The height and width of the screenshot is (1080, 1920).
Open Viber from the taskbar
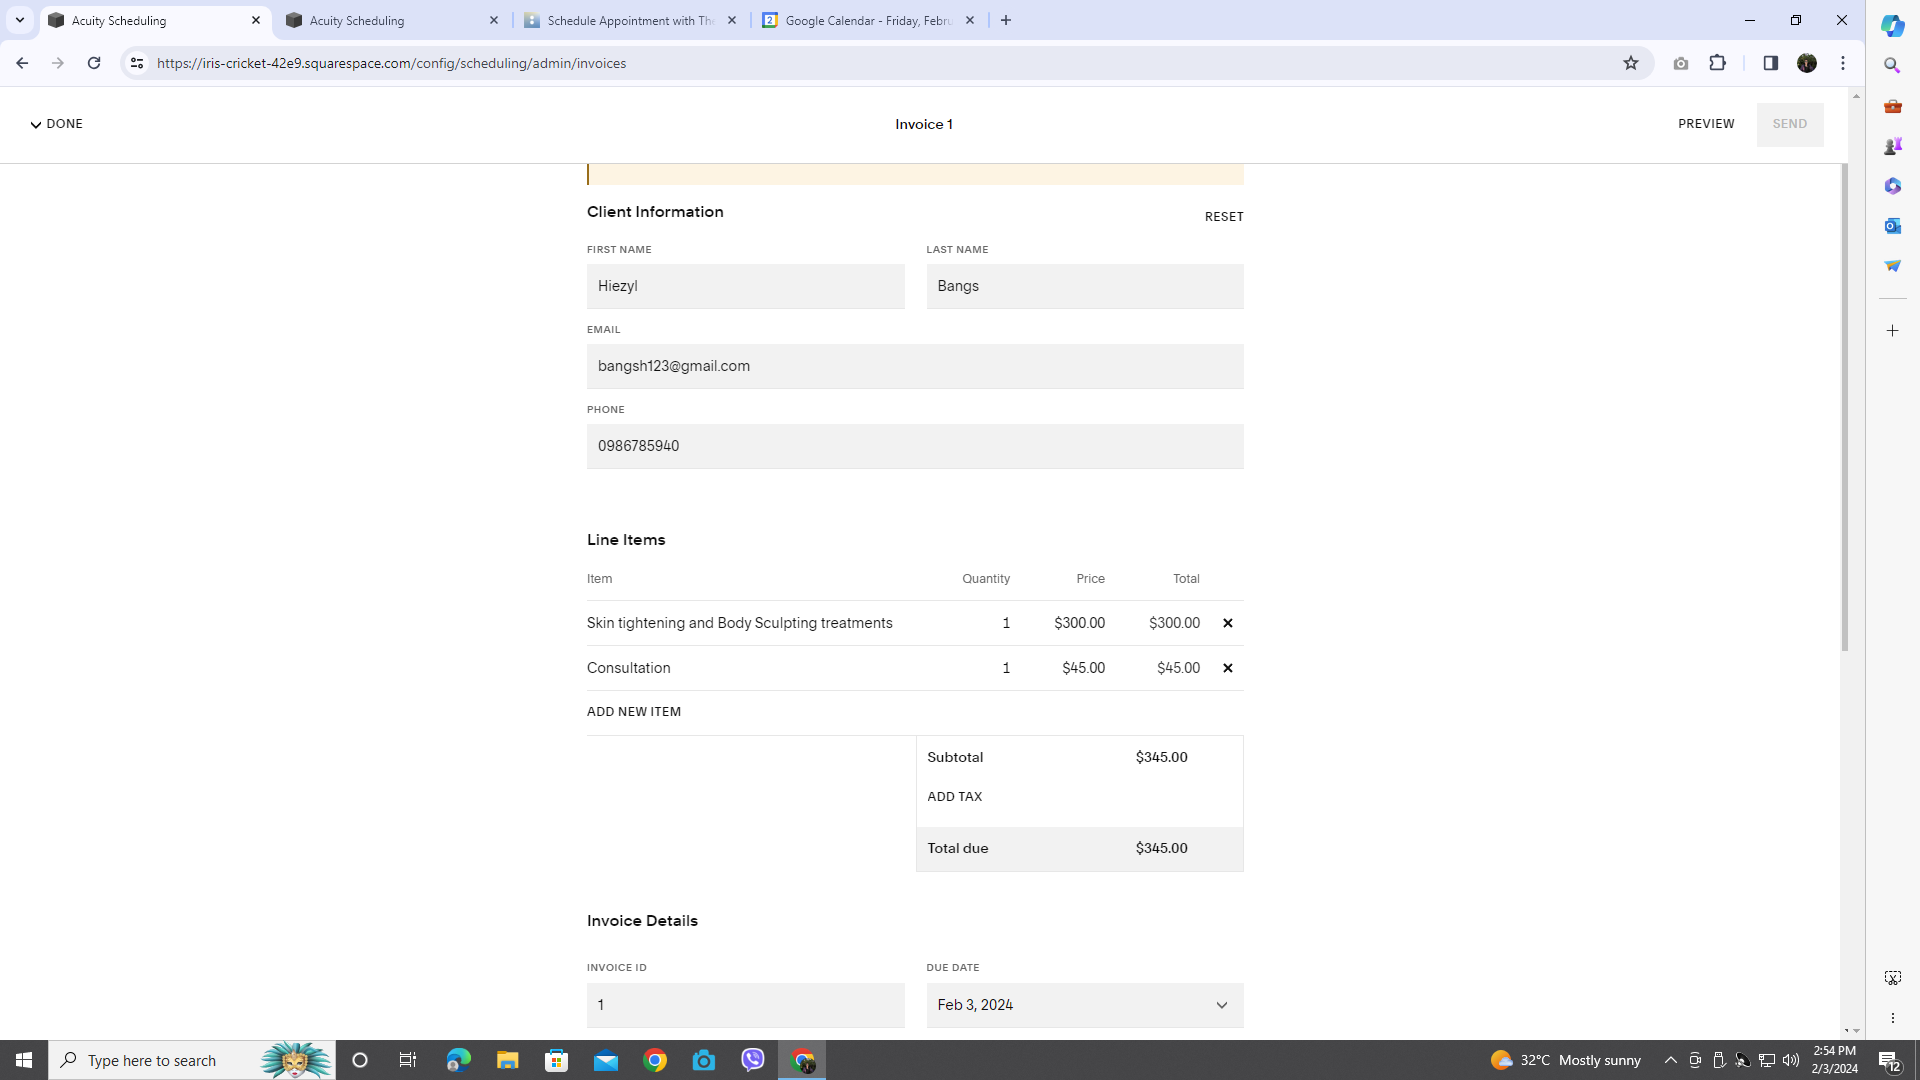tap(753, 1060)
